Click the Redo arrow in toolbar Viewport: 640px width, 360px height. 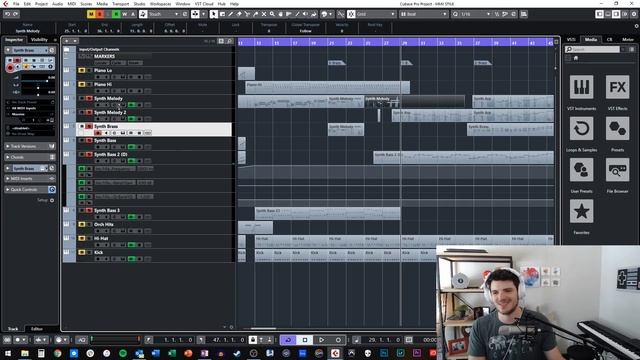point(16,14)
